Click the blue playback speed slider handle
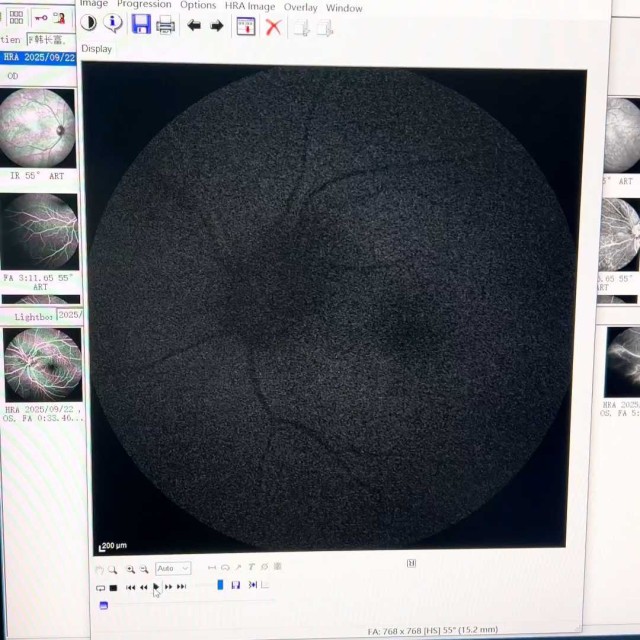This screenshot has height=640, width=640. pos(220,585)
